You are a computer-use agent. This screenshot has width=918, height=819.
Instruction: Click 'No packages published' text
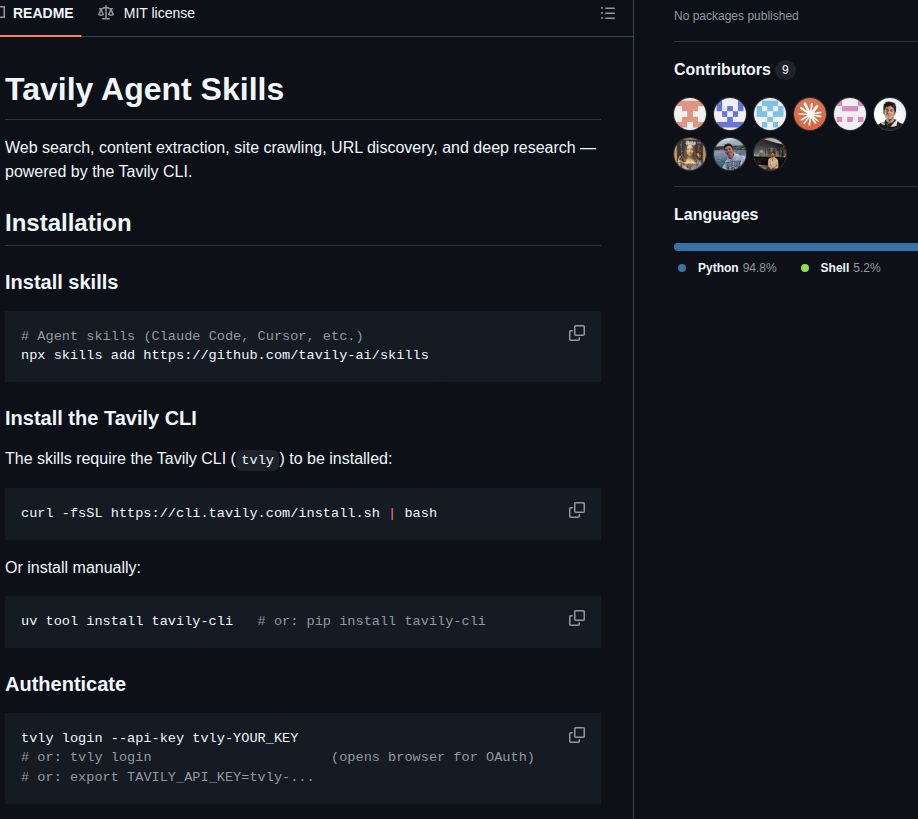(736, 16)
